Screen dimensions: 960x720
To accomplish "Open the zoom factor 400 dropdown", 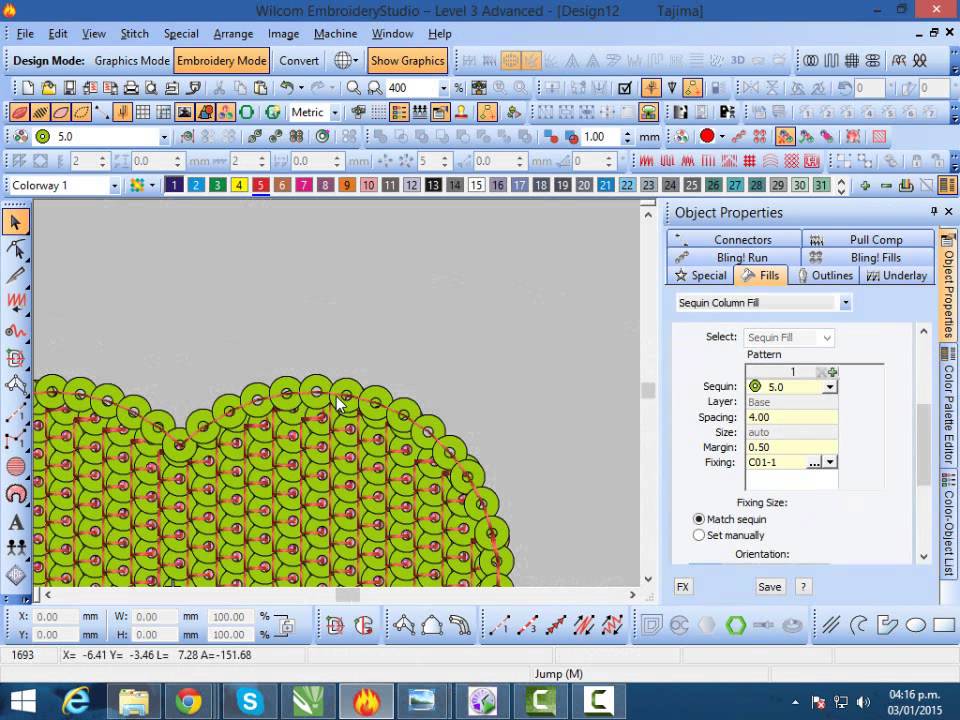I will [443, 88].
